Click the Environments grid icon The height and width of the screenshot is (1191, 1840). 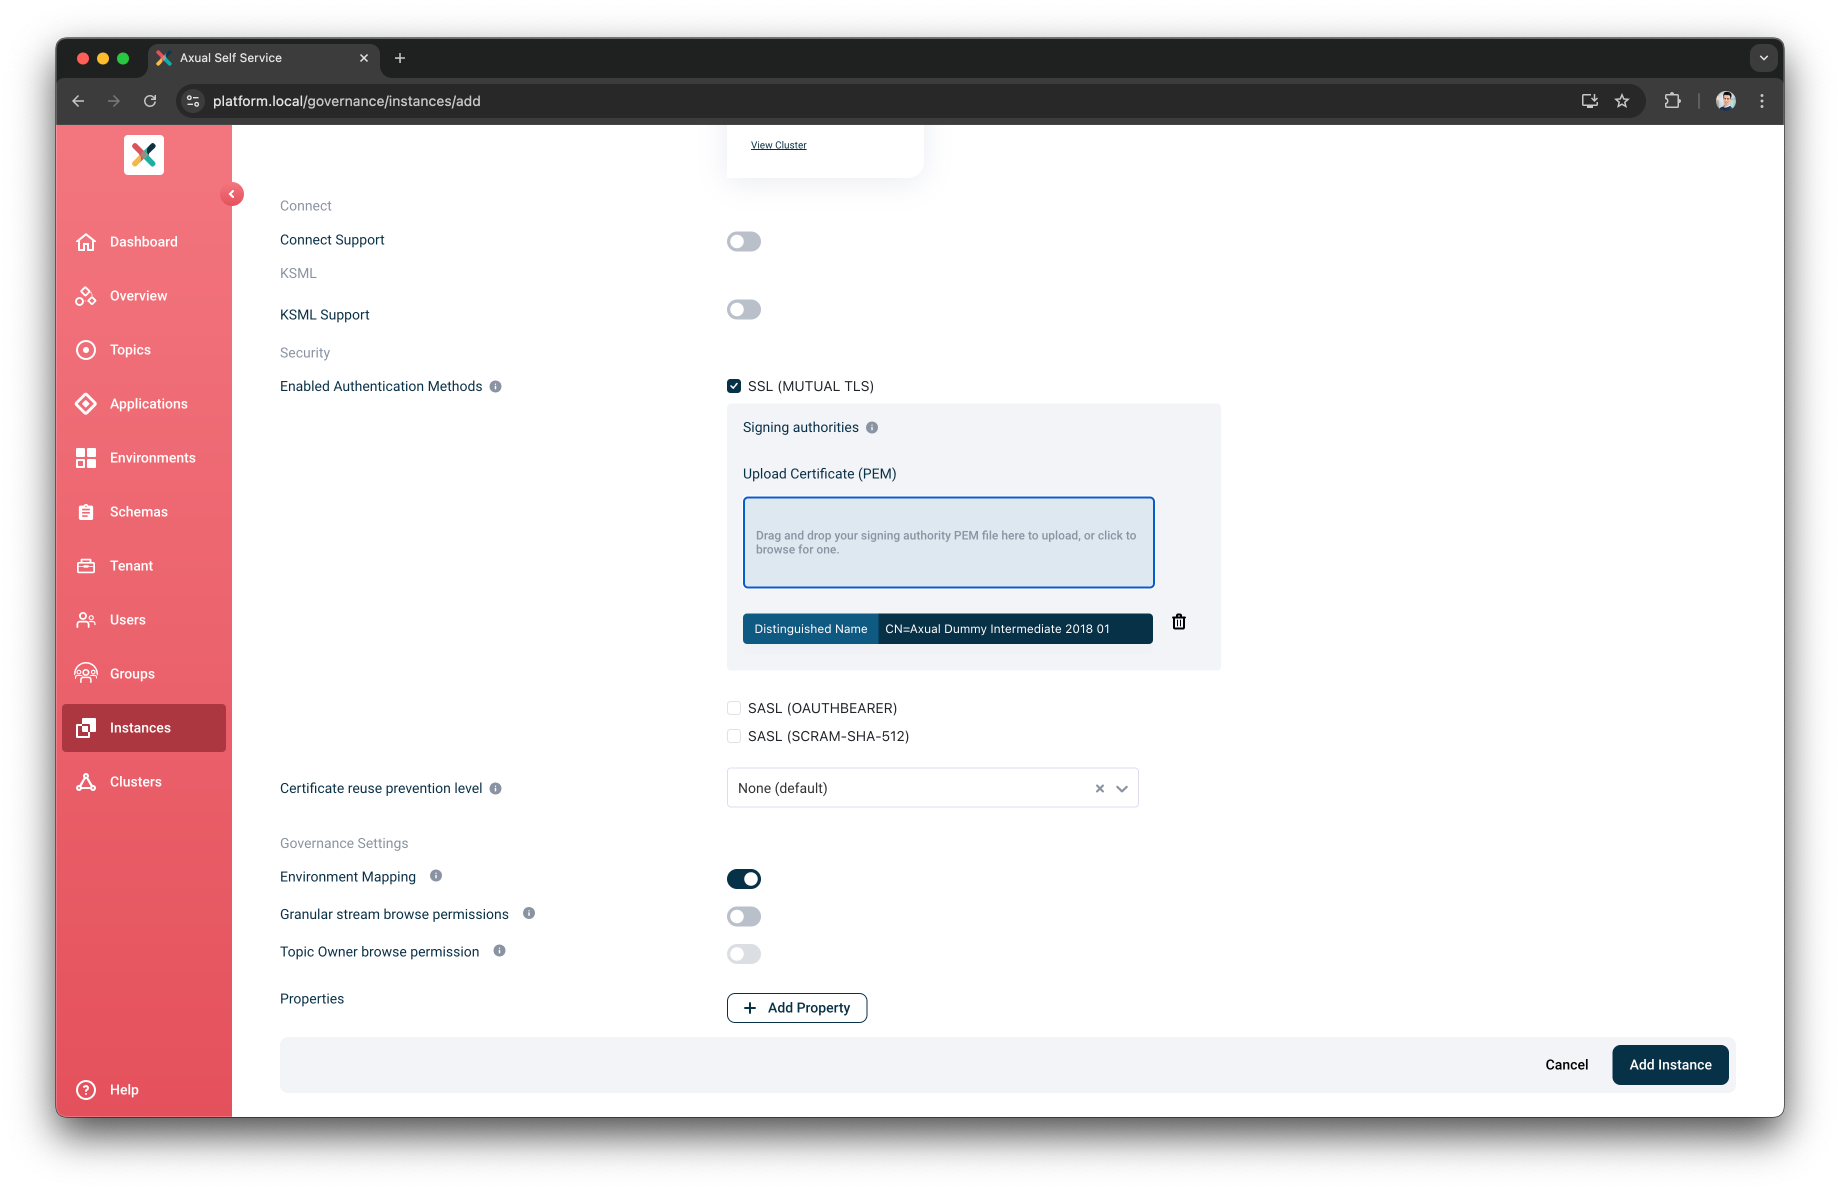[x=86, y=458]
